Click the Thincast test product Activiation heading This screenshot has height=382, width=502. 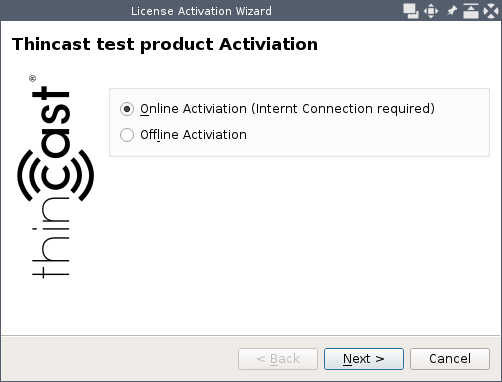(165, 44)
